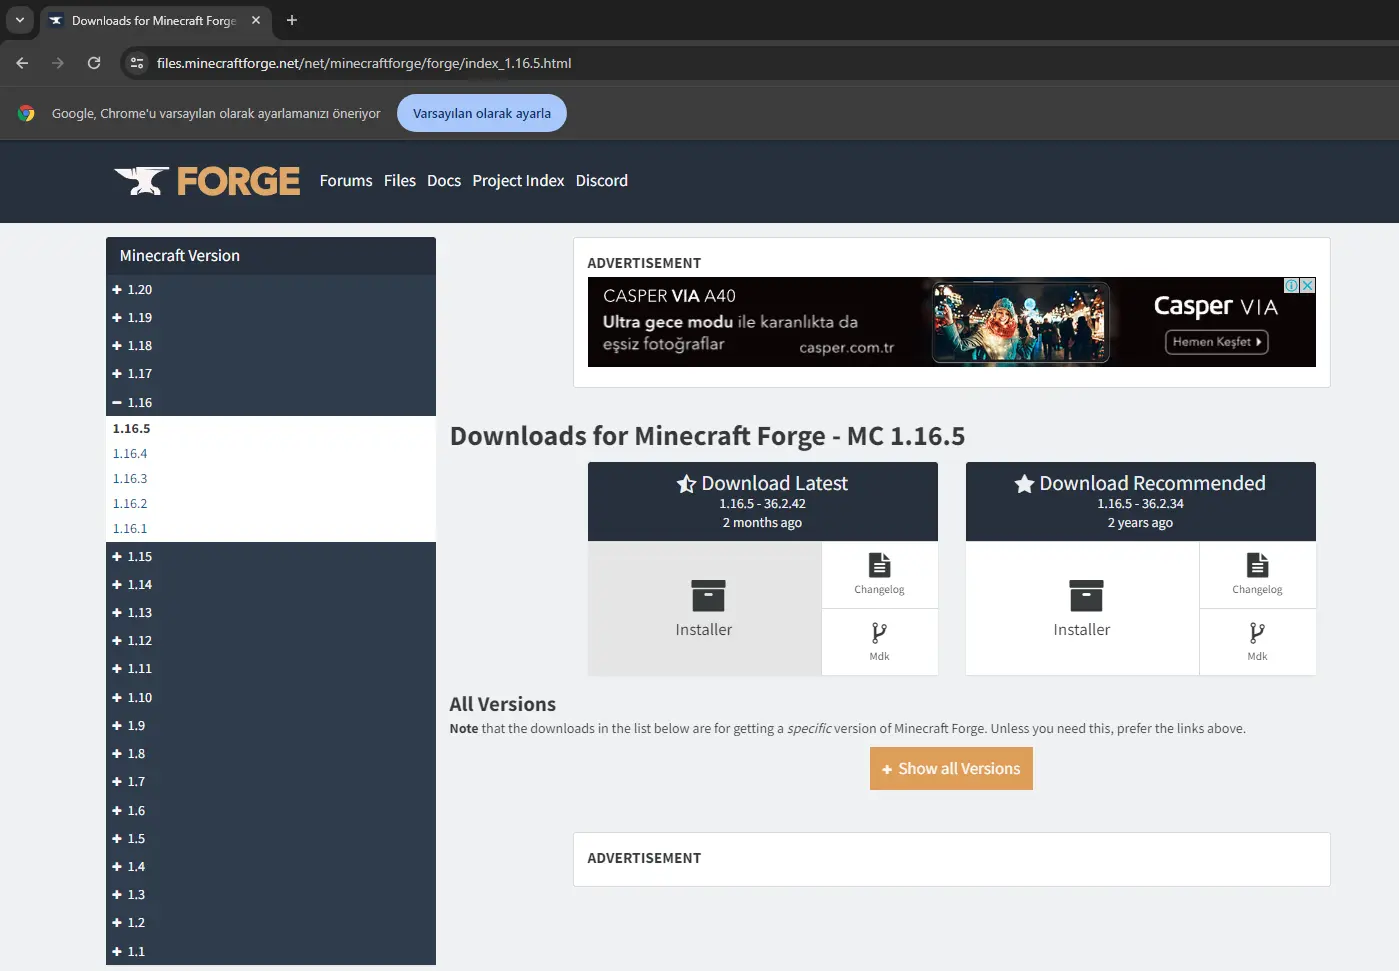Open the Discord link in header
Viewport: 1399px width, 971px height.
point(602,181)
